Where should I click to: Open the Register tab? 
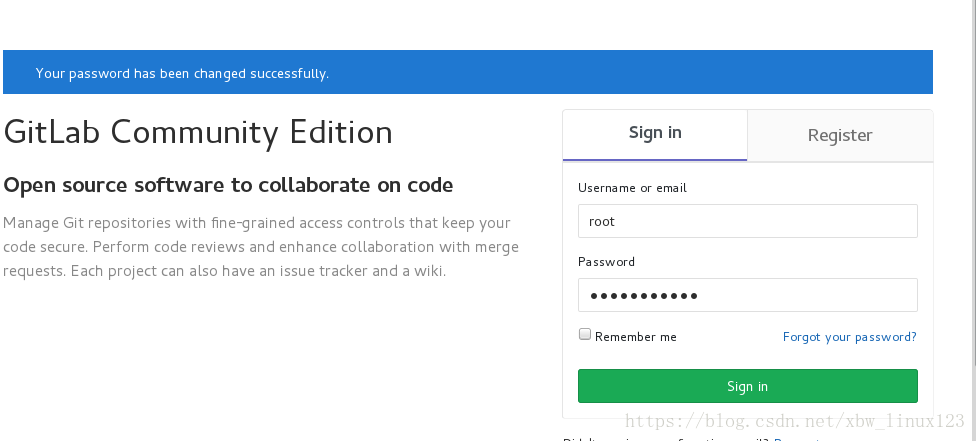pyautogui.click(x=840, y=135)
